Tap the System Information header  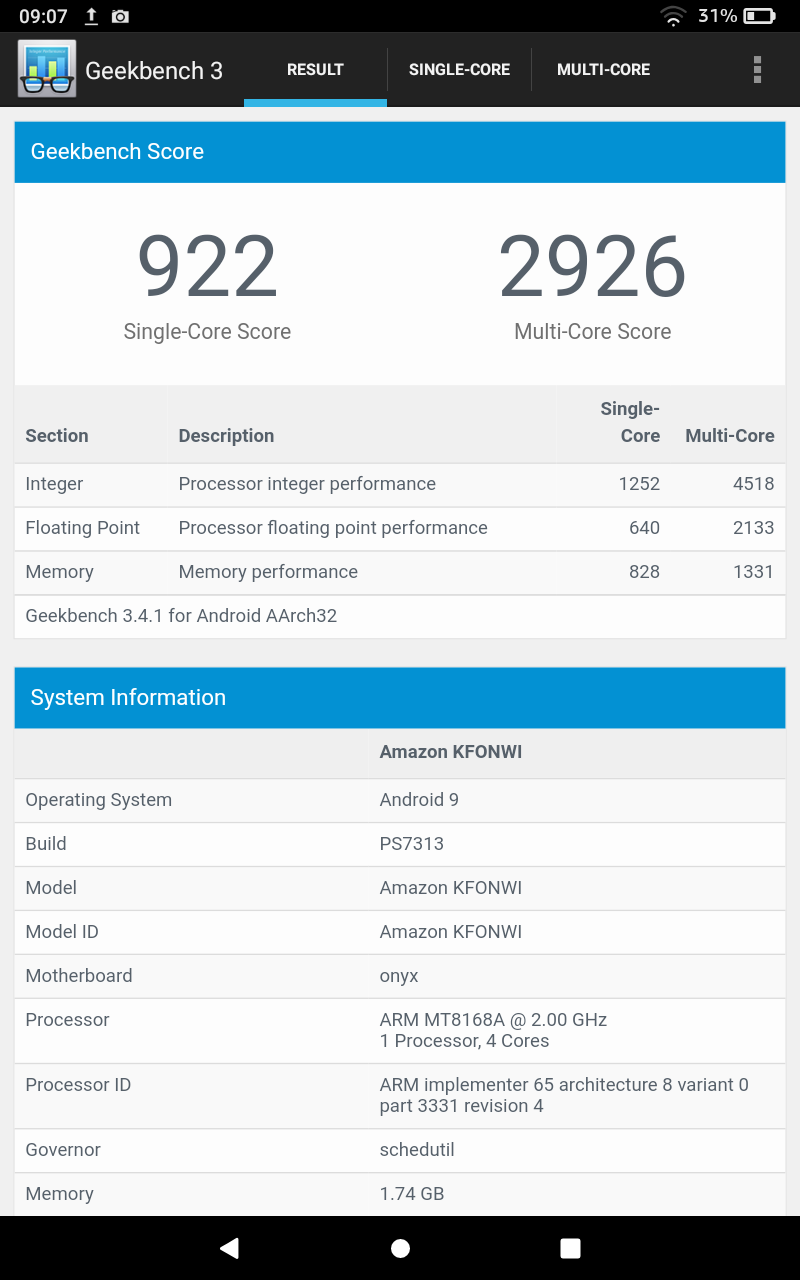tap(400, 698)
